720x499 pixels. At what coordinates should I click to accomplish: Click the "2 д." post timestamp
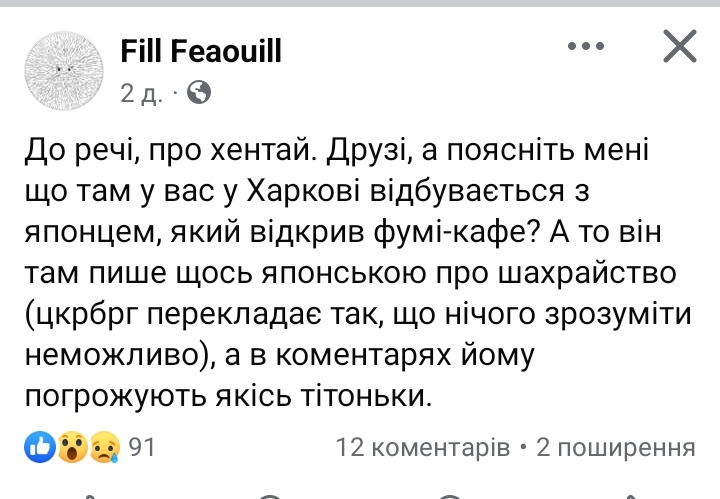[x=142, y=94]
